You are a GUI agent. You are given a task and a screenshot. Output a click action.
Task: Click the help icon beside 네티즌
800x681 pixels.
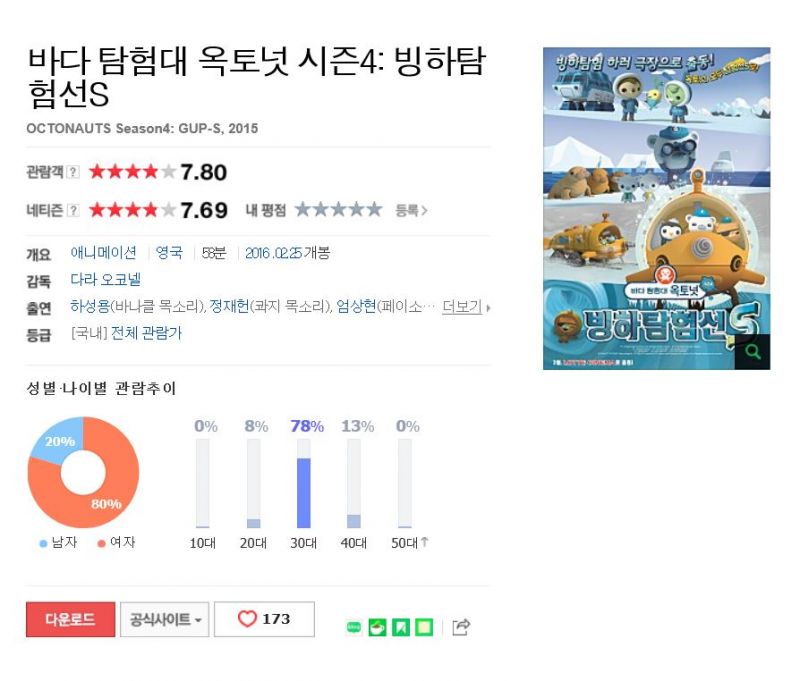coord(73,210)
